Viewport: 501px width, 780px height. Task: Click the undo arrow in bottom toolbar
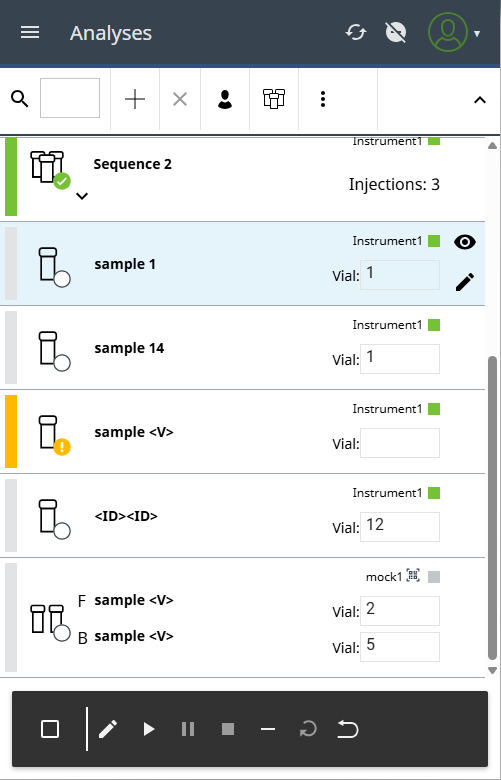pyautogui.click(x=348, y=729)
